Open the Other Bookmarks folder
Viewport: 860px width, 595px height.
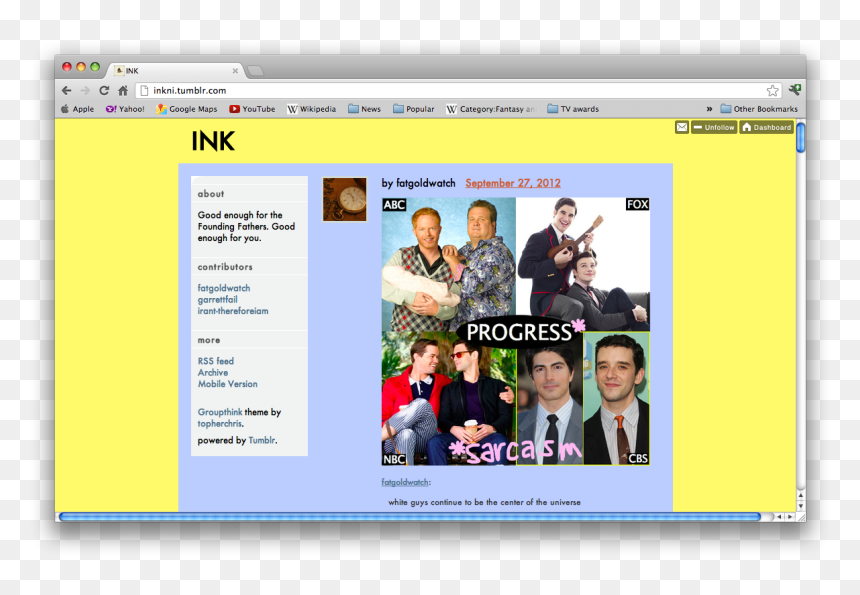tap(759, 109)
